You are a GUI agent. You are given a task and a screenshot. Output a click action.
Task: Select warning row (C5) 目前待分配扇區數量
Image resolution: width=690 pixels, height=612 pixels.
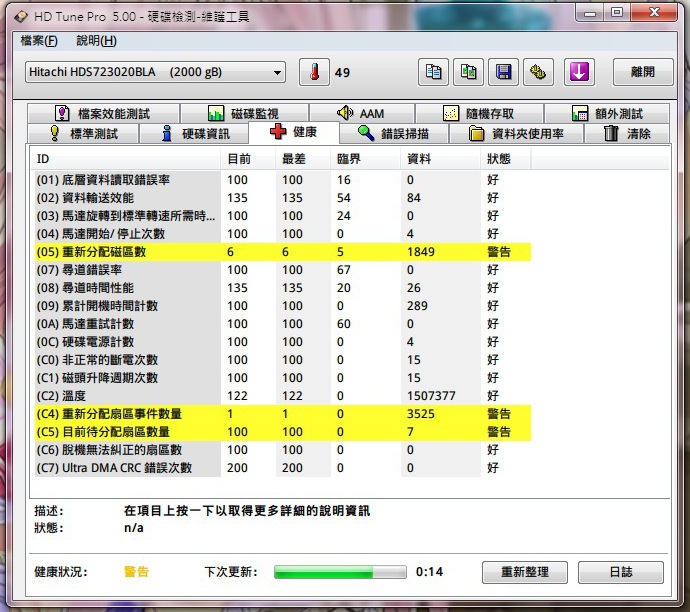(283, 432)
